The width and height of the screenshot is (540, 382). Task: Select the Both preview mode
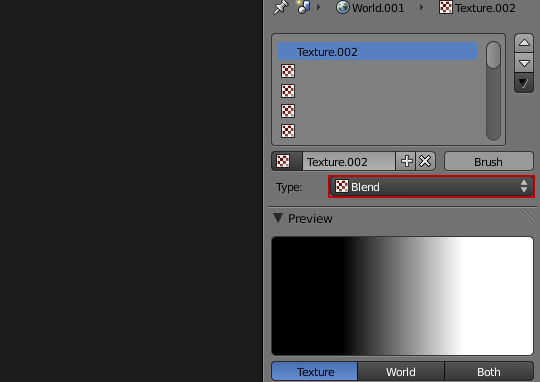coord(489,371)
